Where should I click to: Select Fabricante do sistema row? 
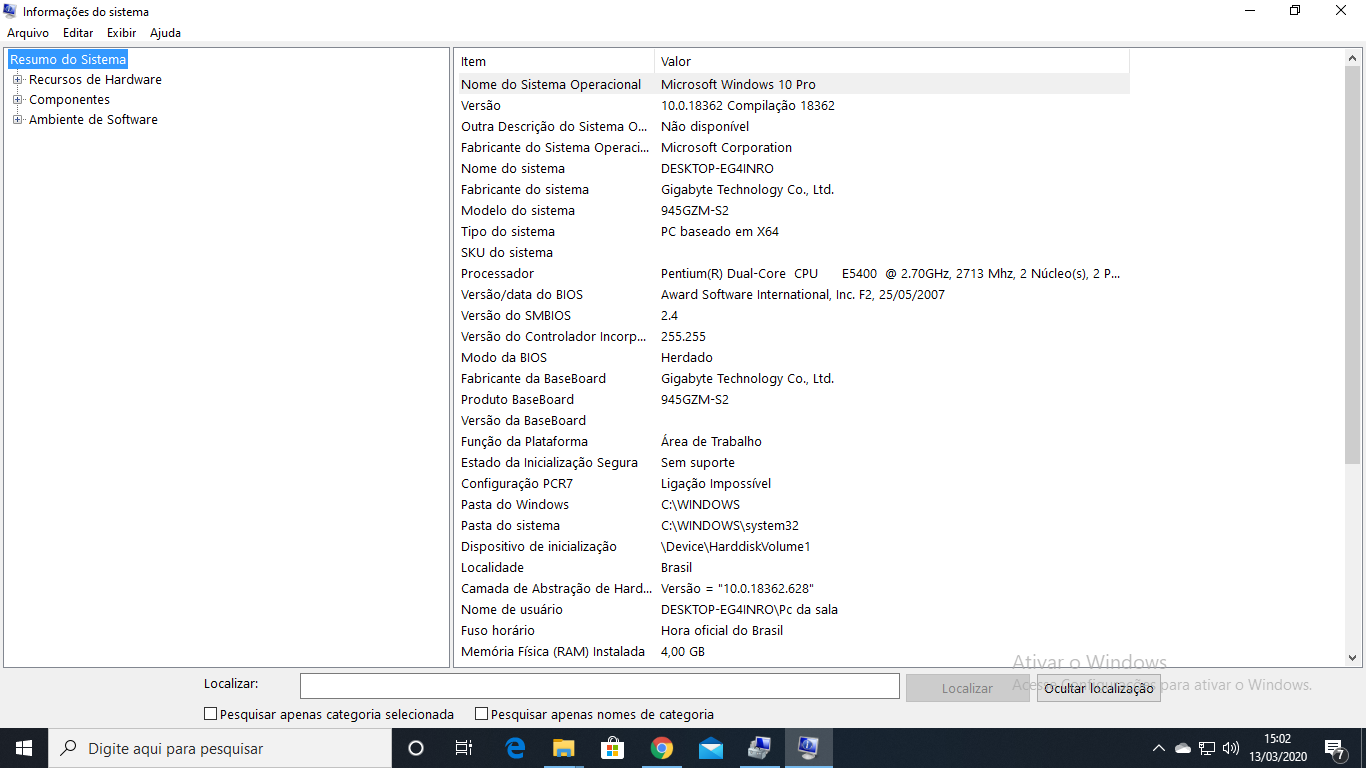coord(793,189)
